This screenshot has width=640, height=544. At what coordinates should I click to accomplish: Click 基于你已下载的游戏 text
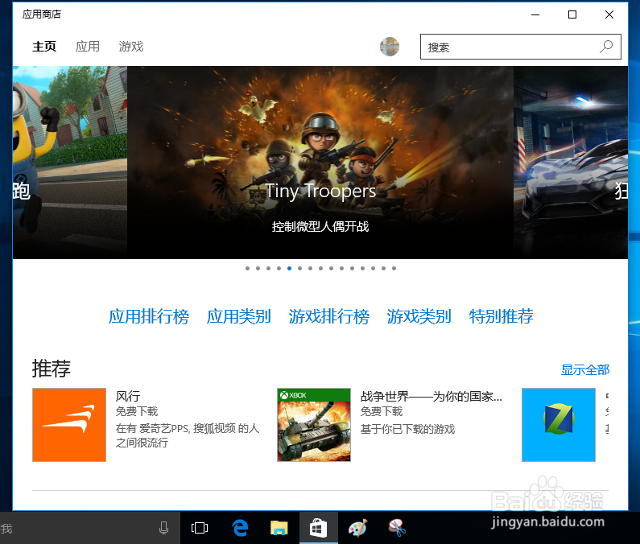(408, 429)
